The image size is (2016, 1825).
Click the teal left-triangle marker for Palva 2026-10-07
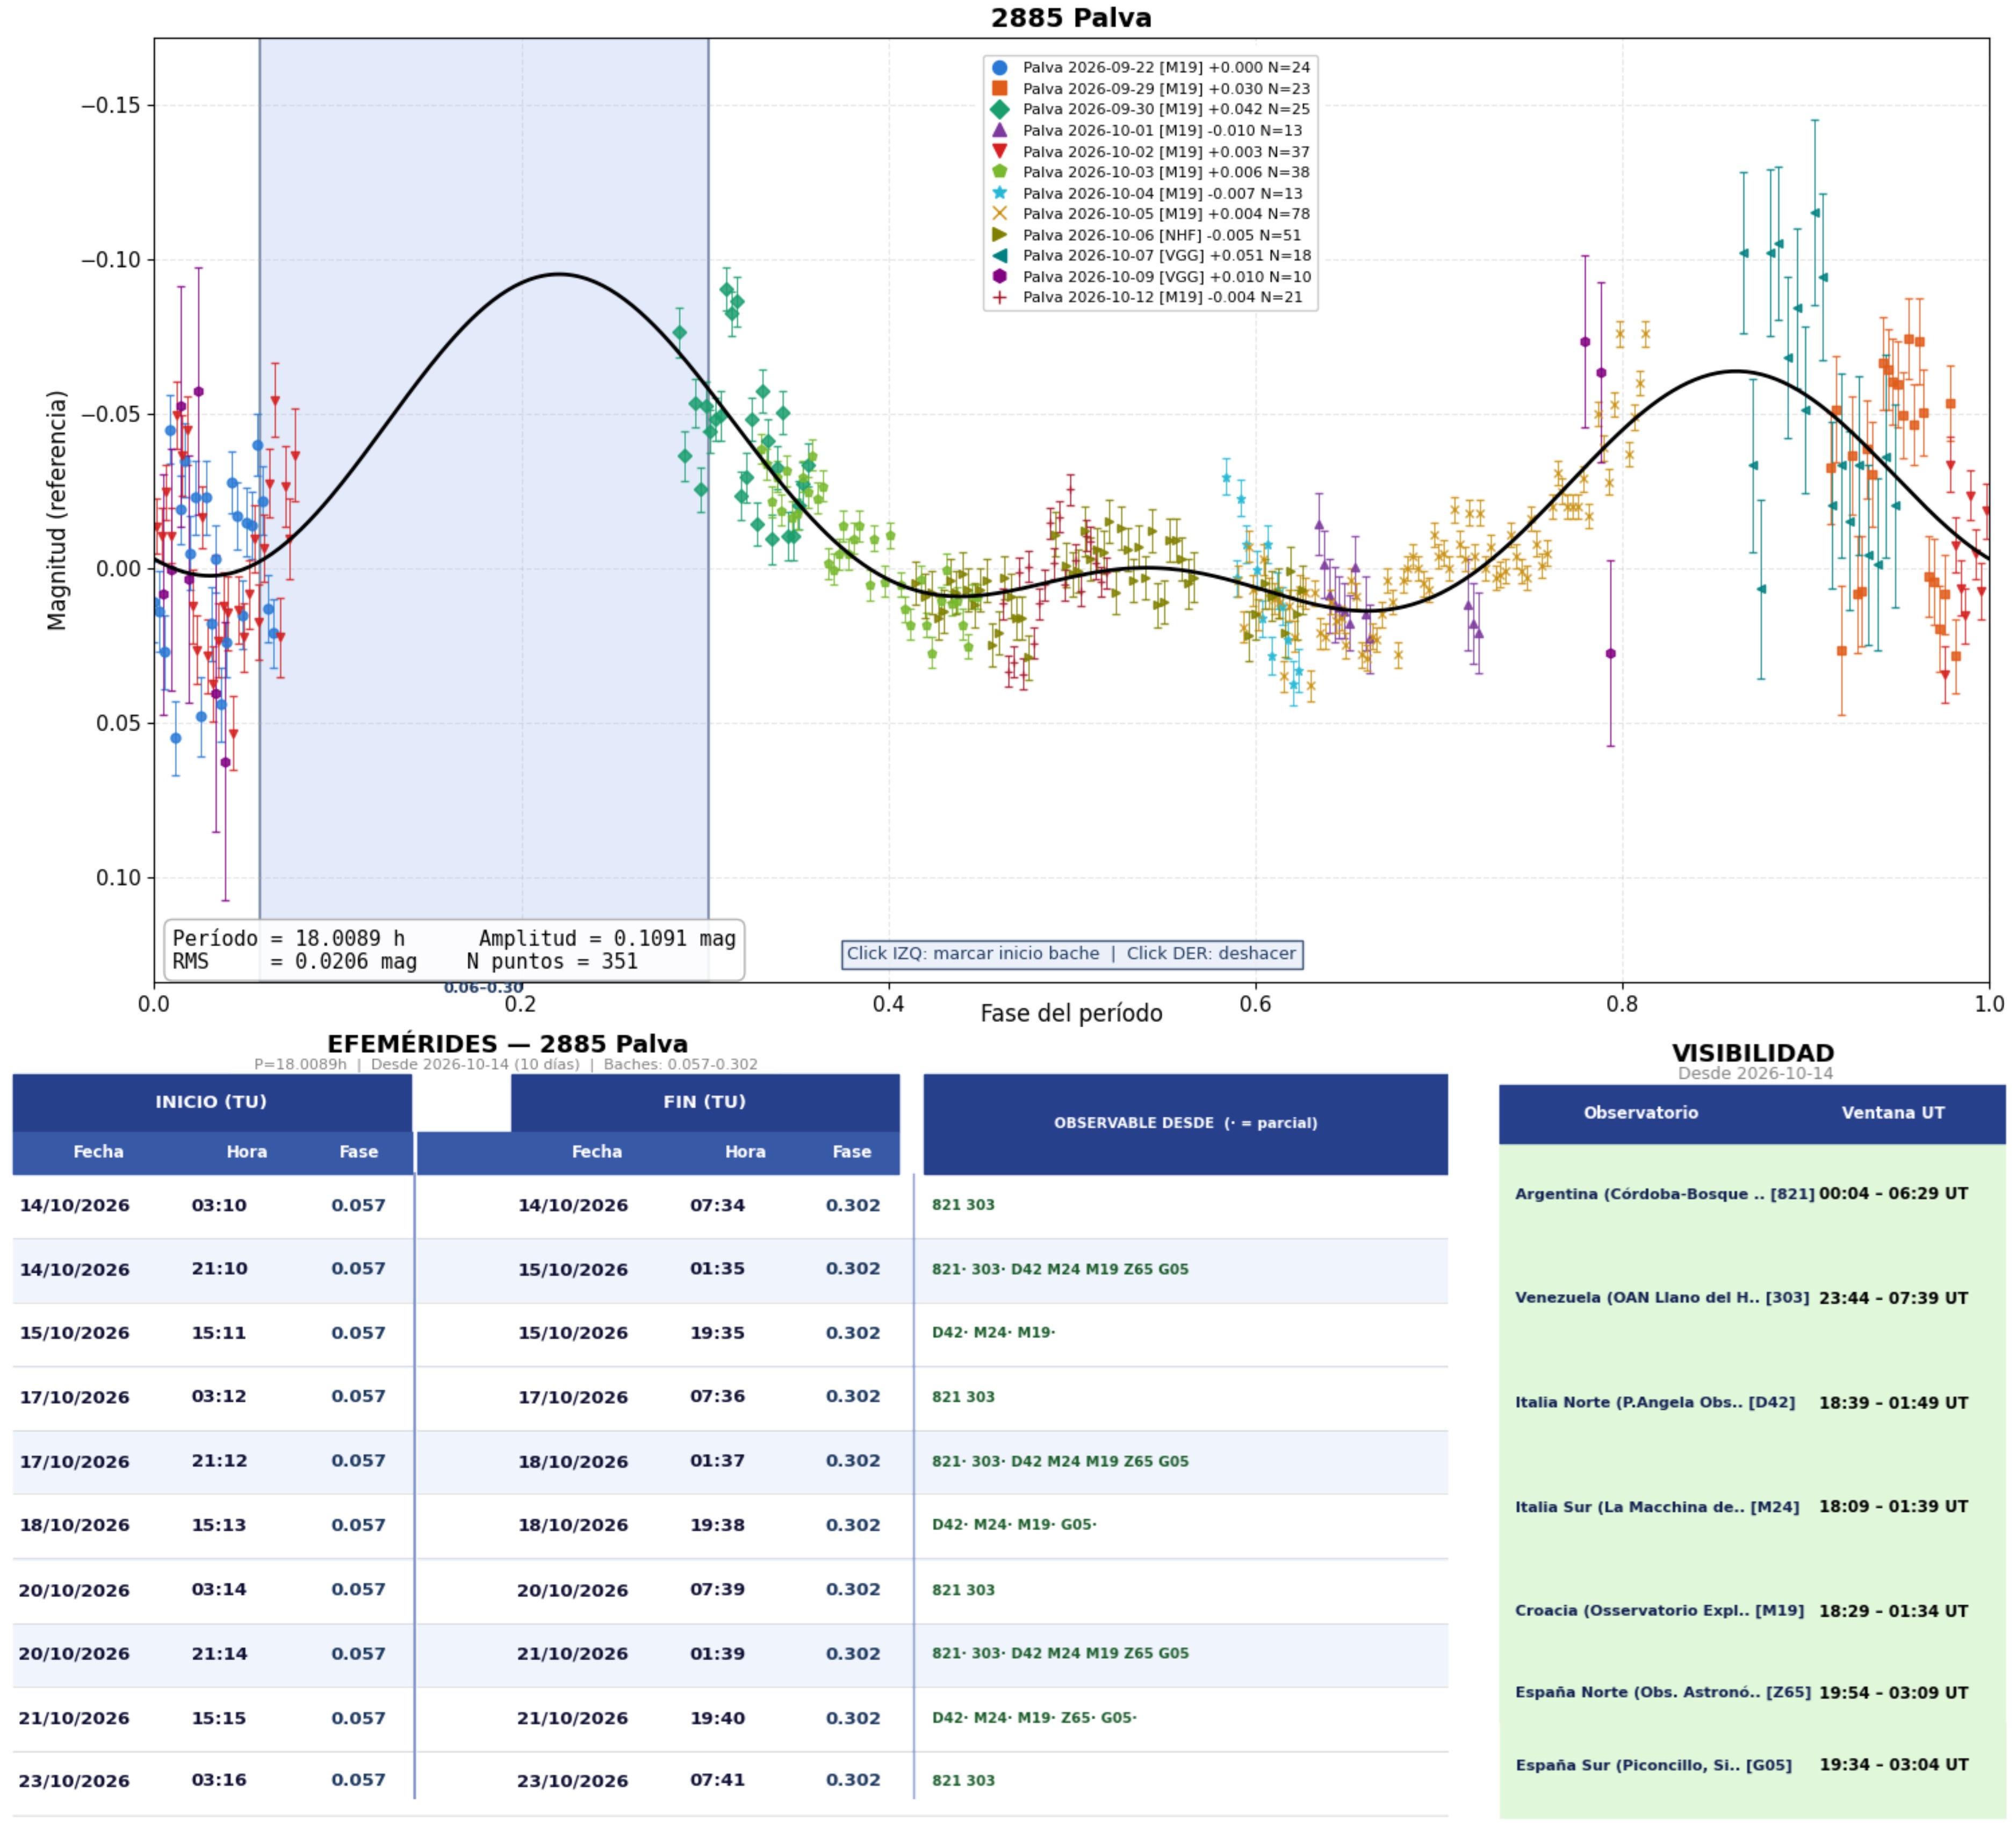[999, 256]
